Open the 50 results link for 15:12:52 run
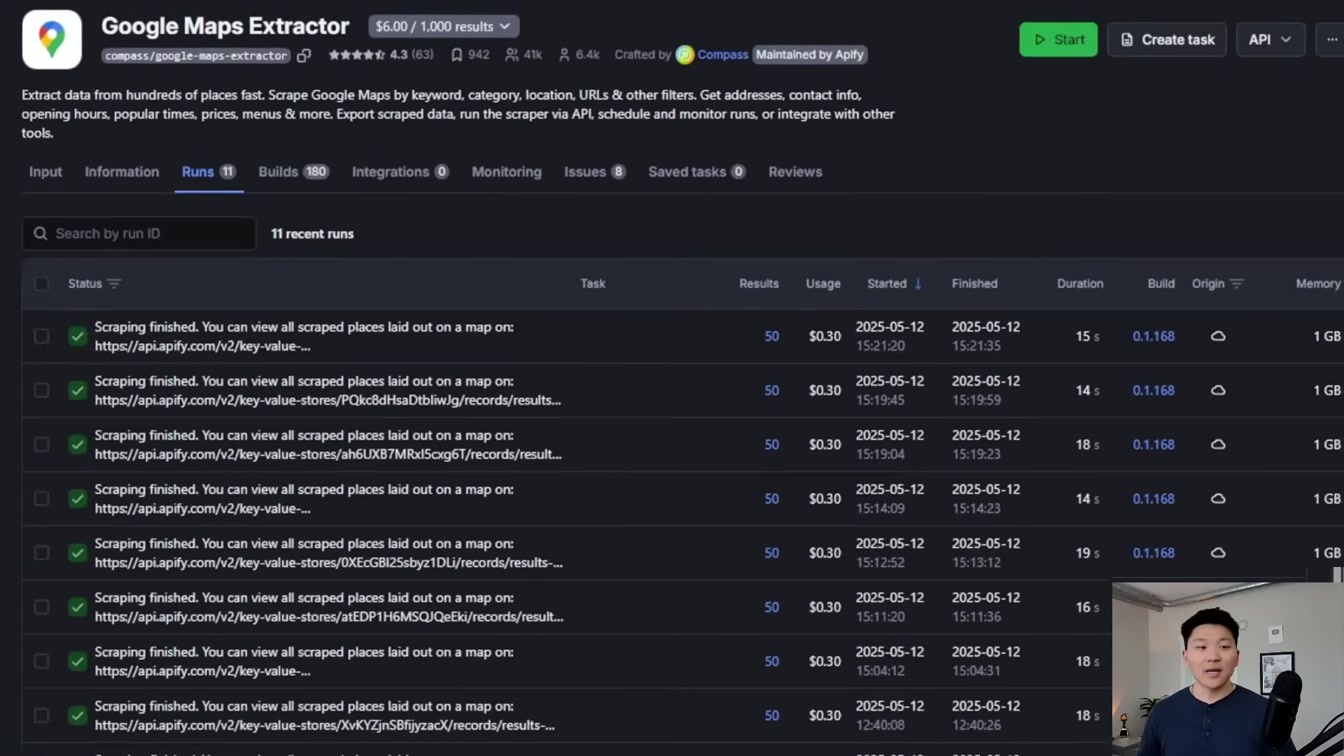 [772, 553]
